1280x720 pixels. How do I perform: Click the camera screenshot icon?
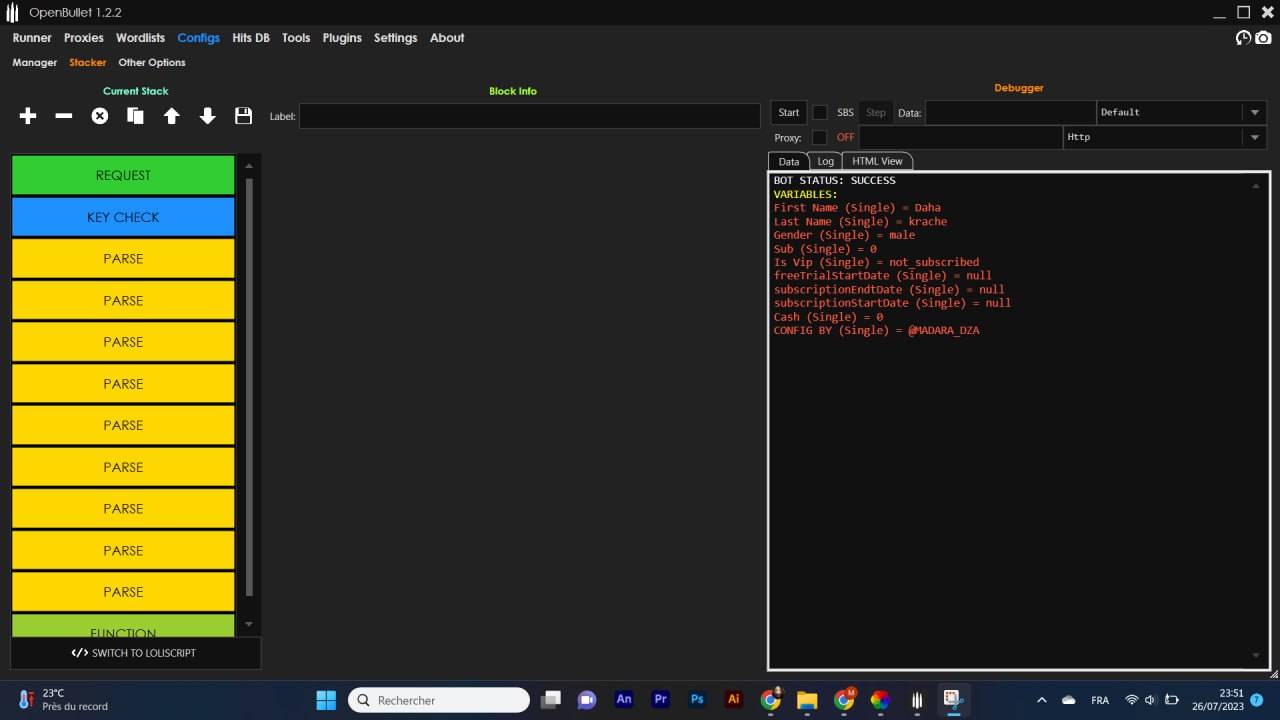[x=1264, y=38]
